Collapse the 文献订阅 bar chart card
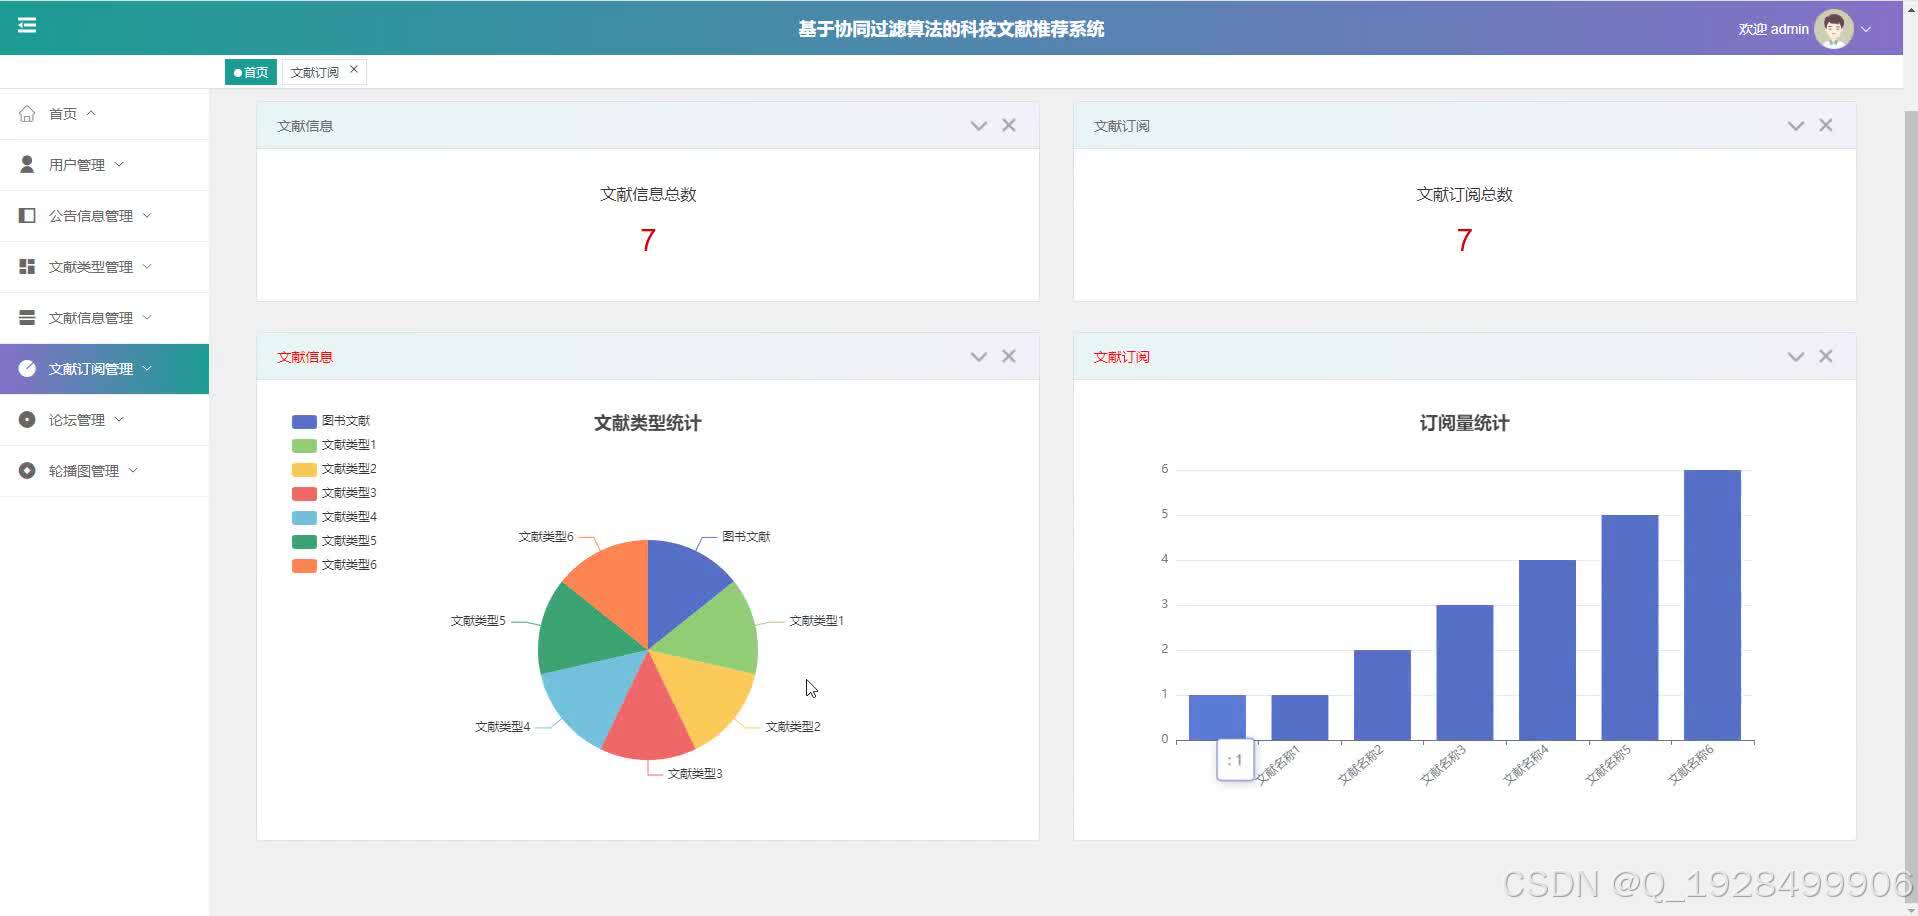This screenshot has height=916, width=1918. click(1796, 357)
